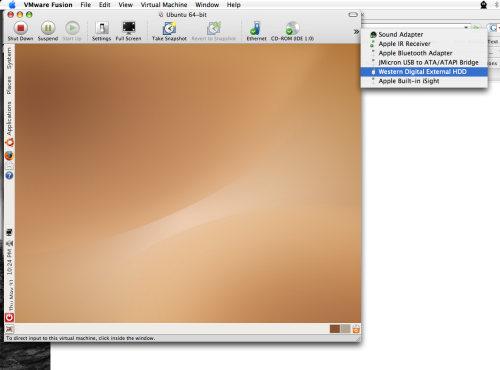
Task: Open the File menu
Action: click(86, 5)
